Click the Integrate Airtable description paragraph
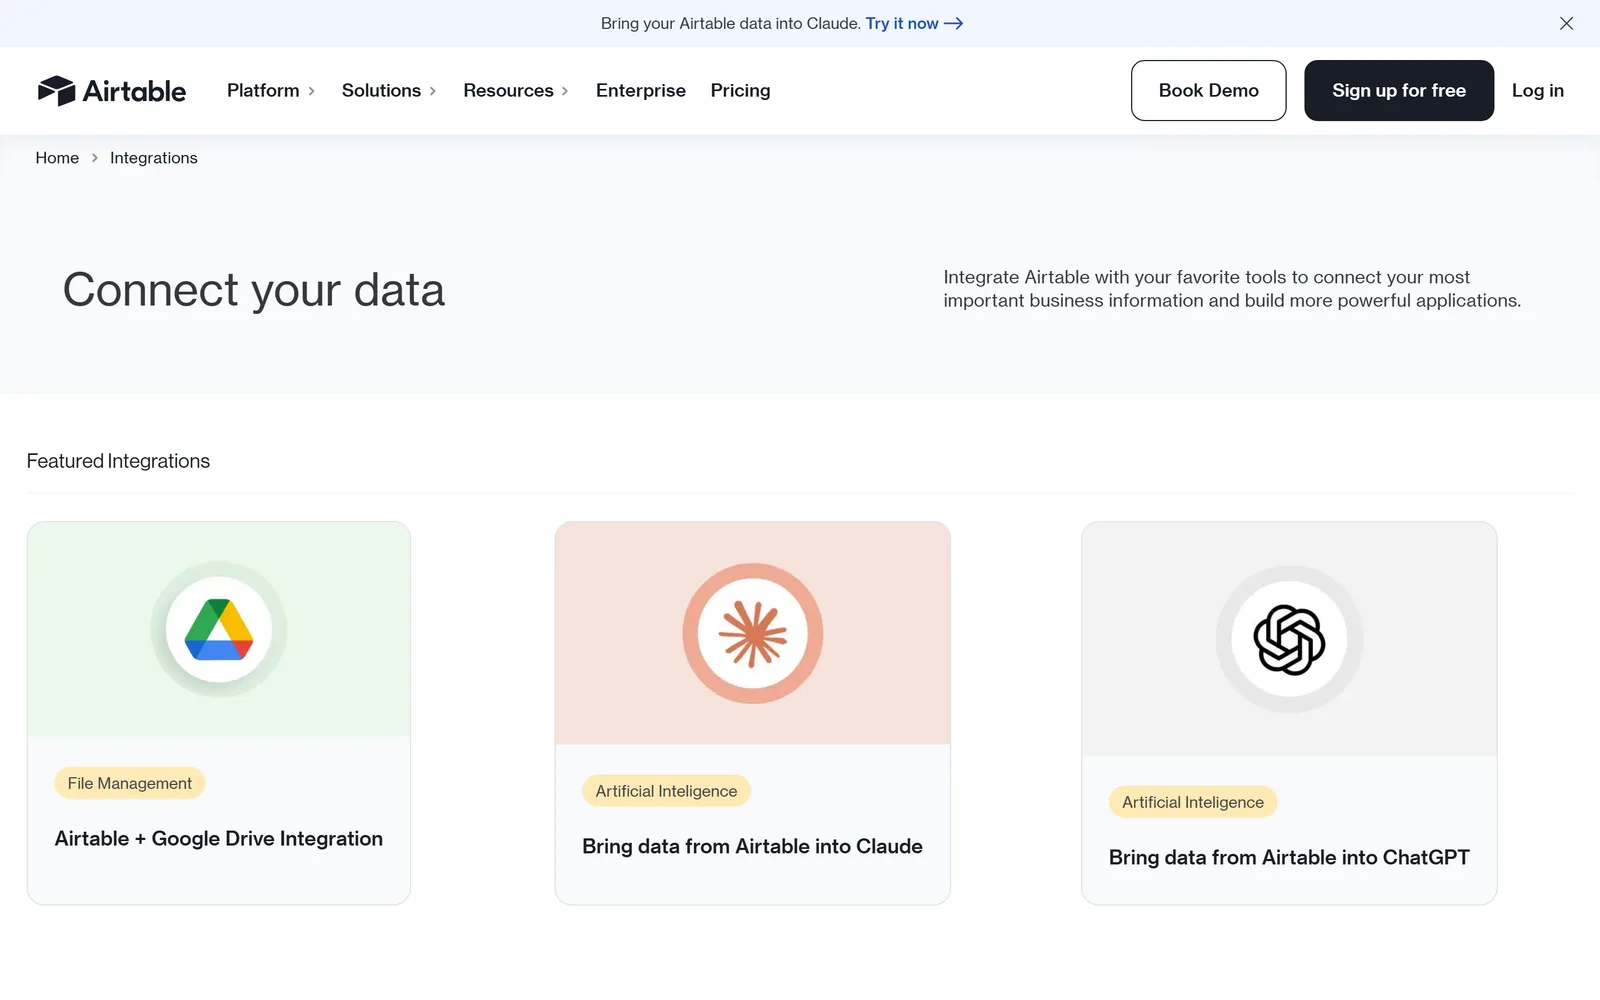 pyautogui.click(x=1232, y=289)
